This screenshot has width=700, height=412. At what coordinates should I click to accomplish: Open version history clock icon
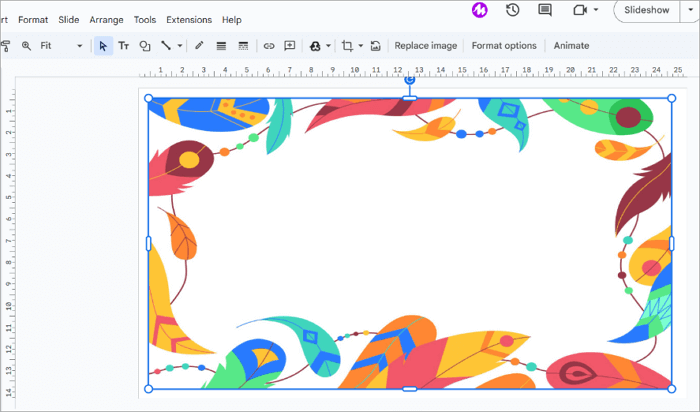tap(512, 10)
